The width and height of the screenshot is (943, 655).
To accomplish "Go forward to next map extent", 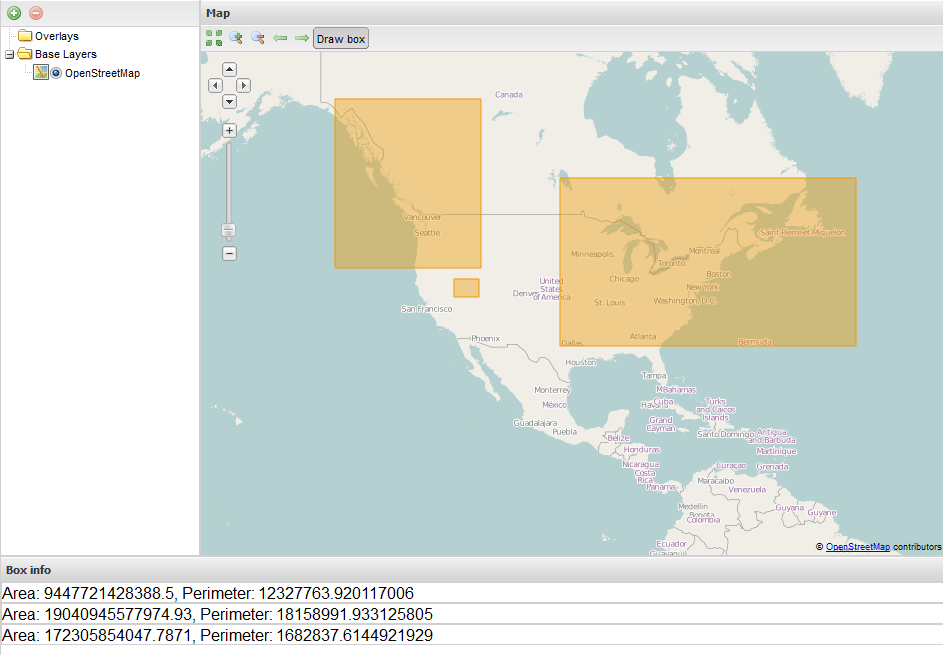I will [301, 37].
